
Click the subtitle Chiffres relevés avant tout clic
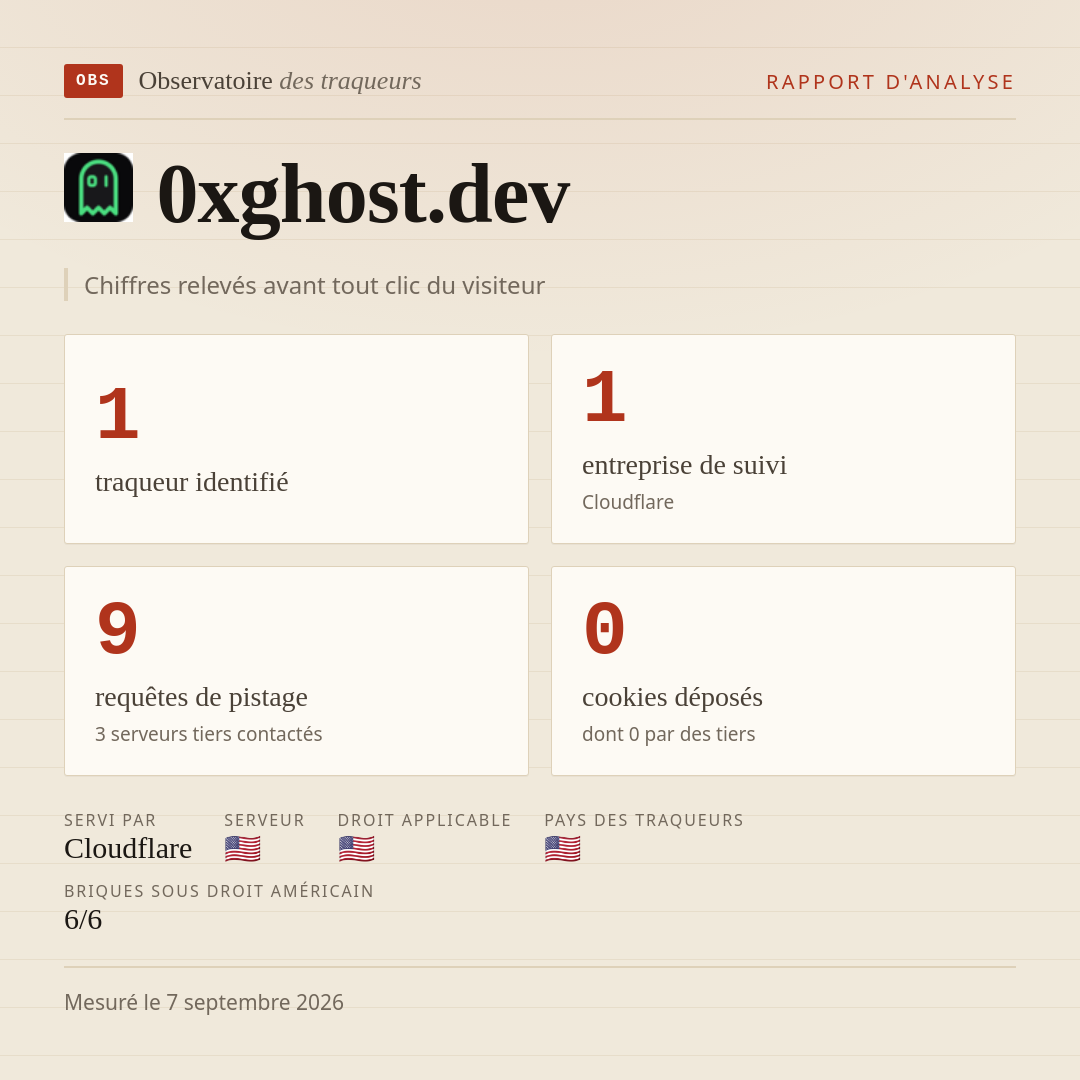(314, 285)
